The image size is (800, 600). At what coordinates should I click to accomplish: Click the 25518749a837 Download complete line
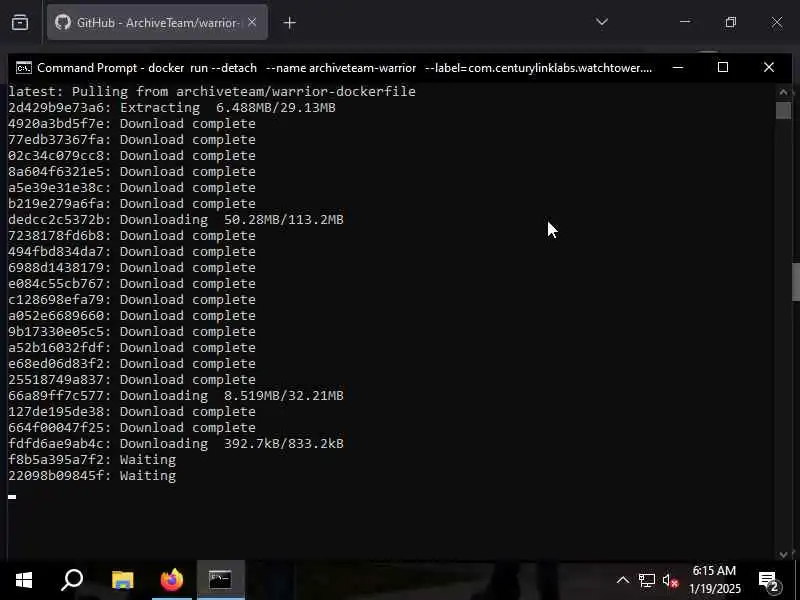pyautogui.click(x=132, y=380)
